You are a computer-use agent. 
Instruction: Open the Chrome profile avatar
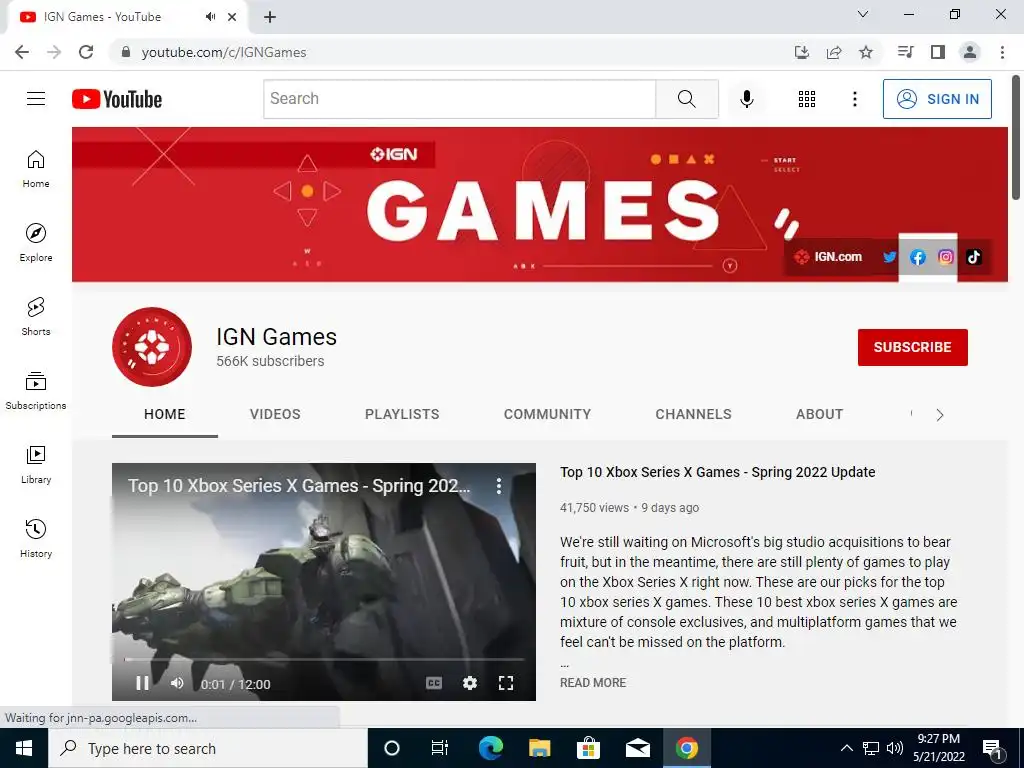970,52
